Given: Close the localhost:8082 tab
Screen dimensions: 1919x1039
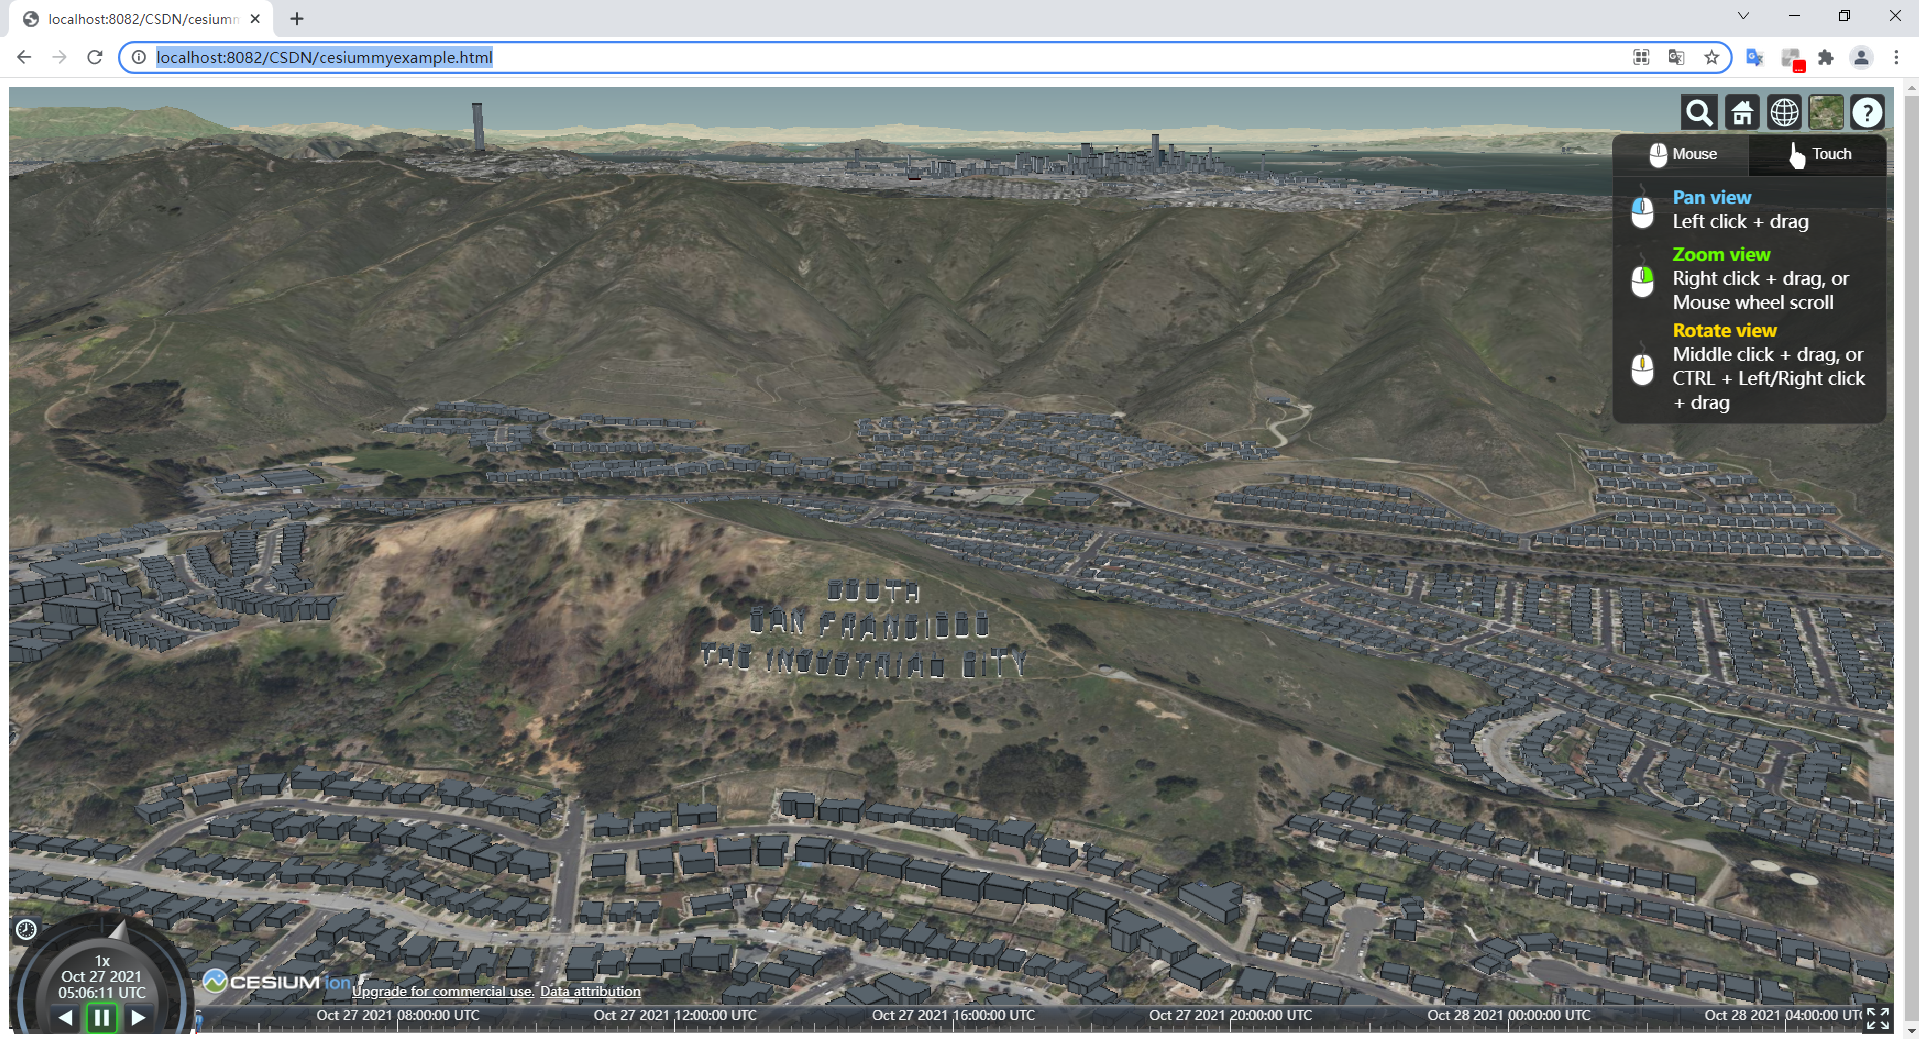Looking at the screenshot, I should pyautogui.click(x=255, y=19).
